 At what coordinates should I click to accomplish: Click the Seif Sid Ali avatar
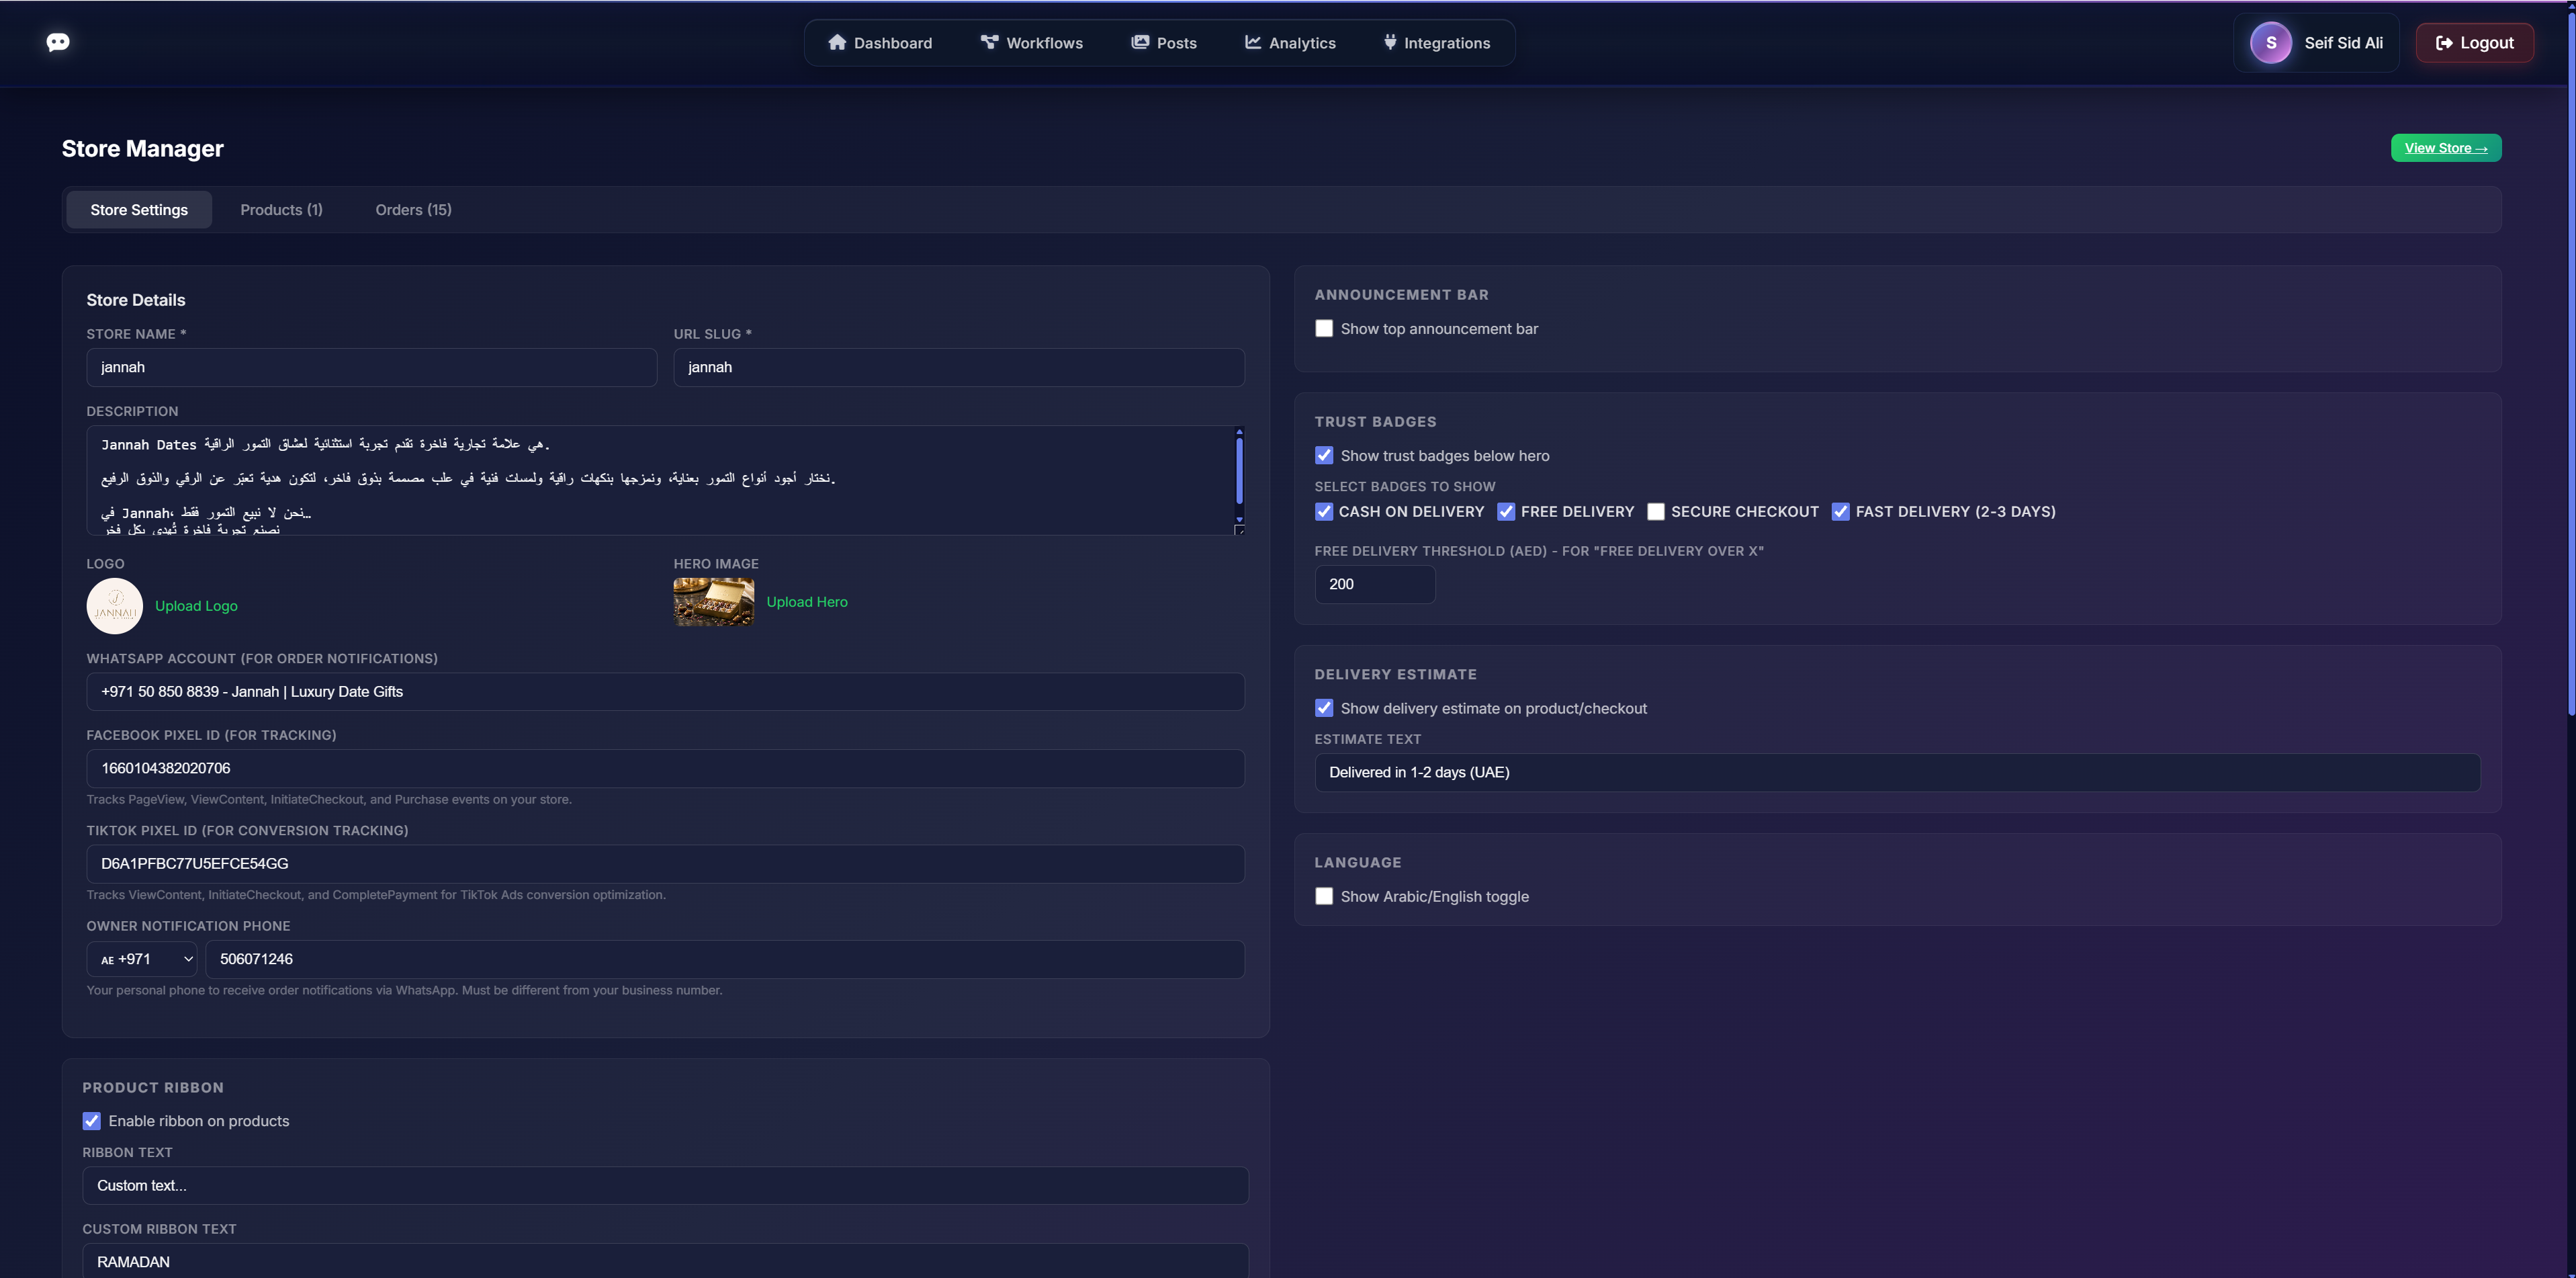[x=2271, y=42]
